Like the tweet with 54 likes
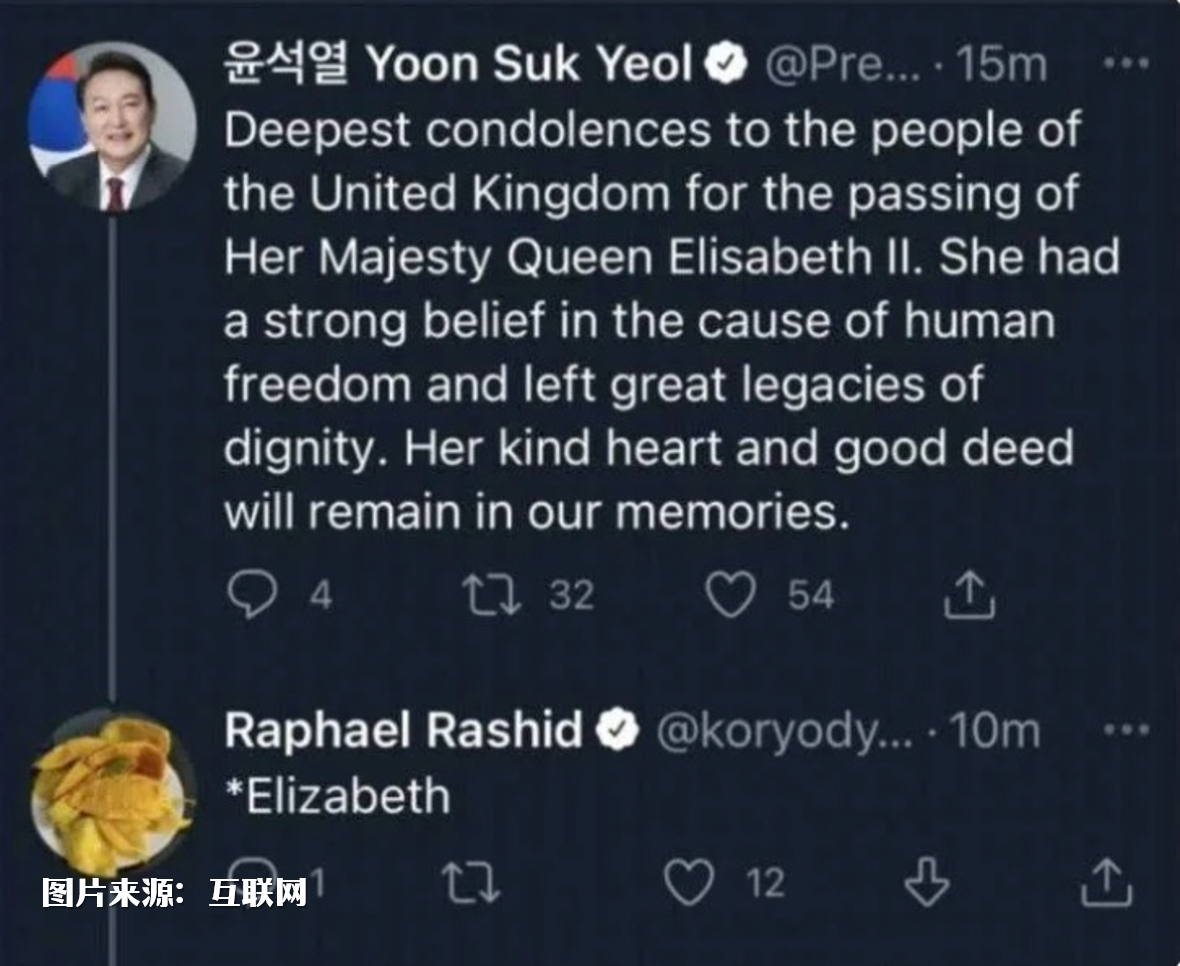 pyautogui.click(x=729, y=595)
